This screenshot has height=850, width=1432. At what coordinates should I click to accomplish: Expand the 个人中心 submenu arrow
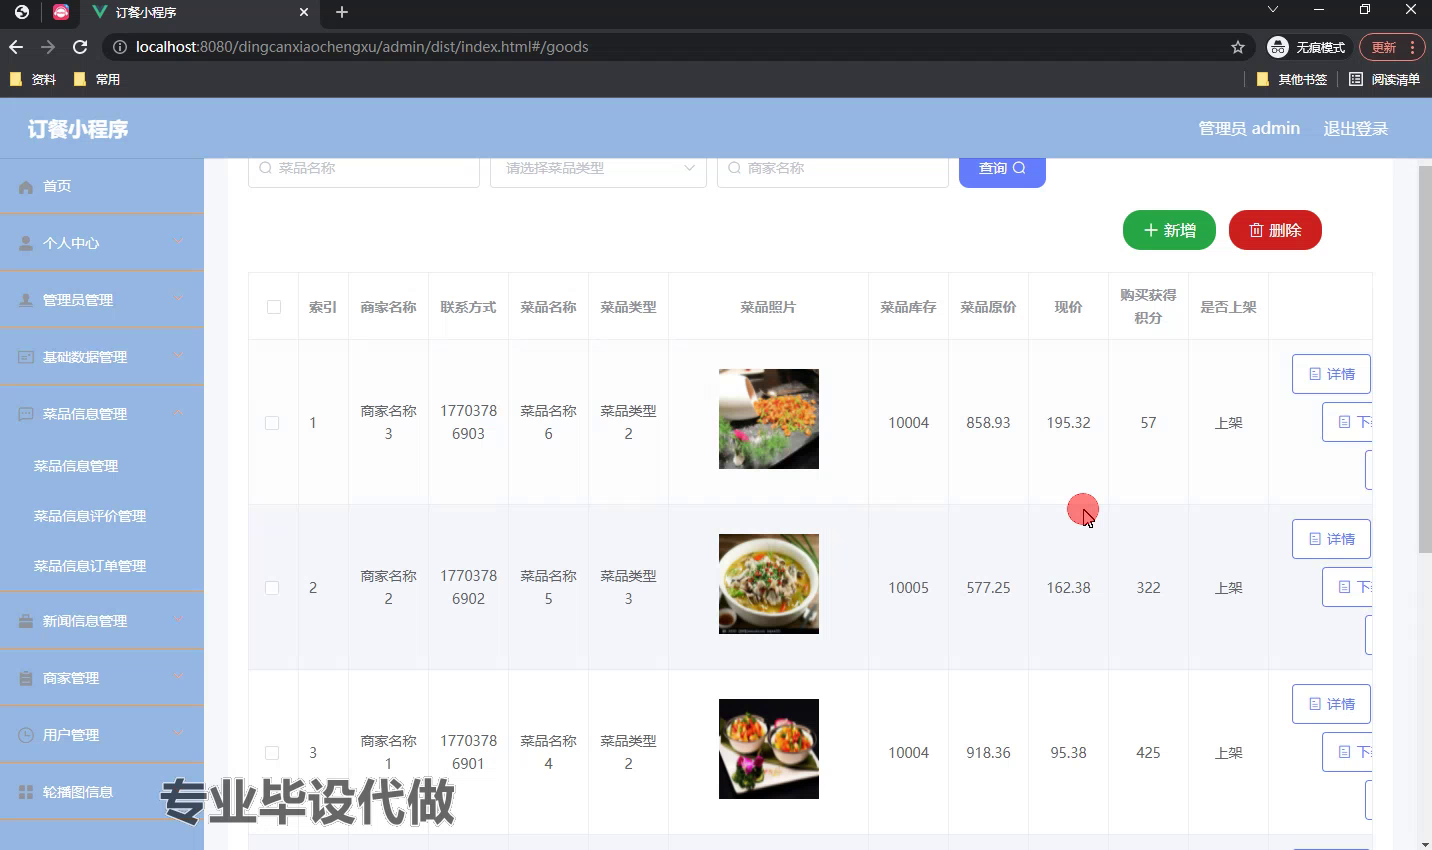point(178,243)
